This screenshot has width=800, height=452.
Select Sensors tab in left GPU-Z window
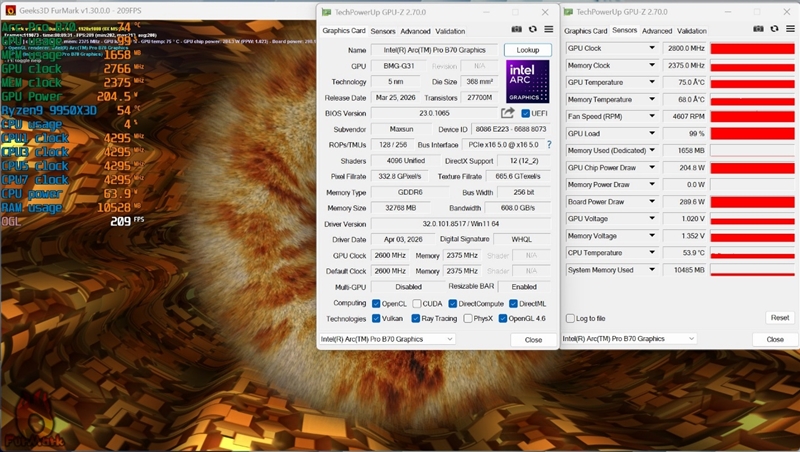click(x=383, y=31)
